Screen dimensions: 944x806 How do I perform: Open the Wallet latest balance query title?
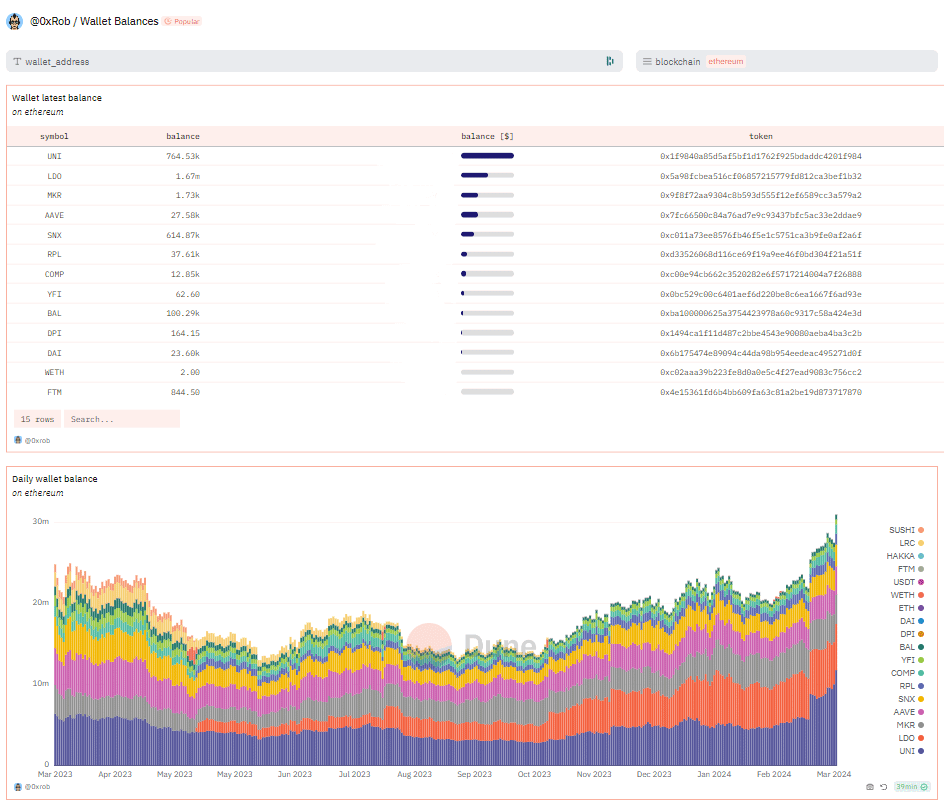tap(57, 98)
